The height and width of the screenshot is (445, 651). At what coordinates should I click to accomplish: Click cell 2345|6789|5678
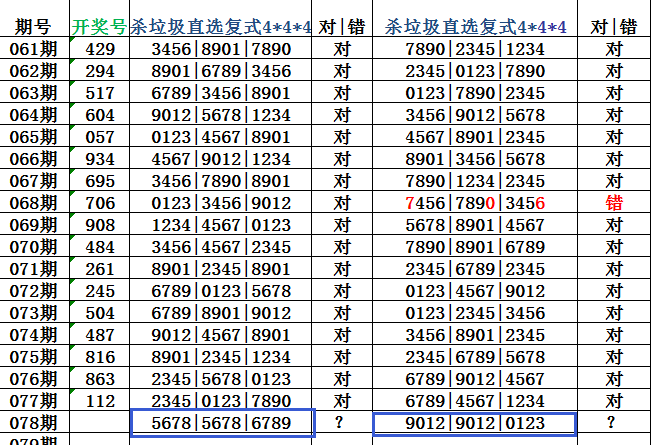[x=475, y=356]
